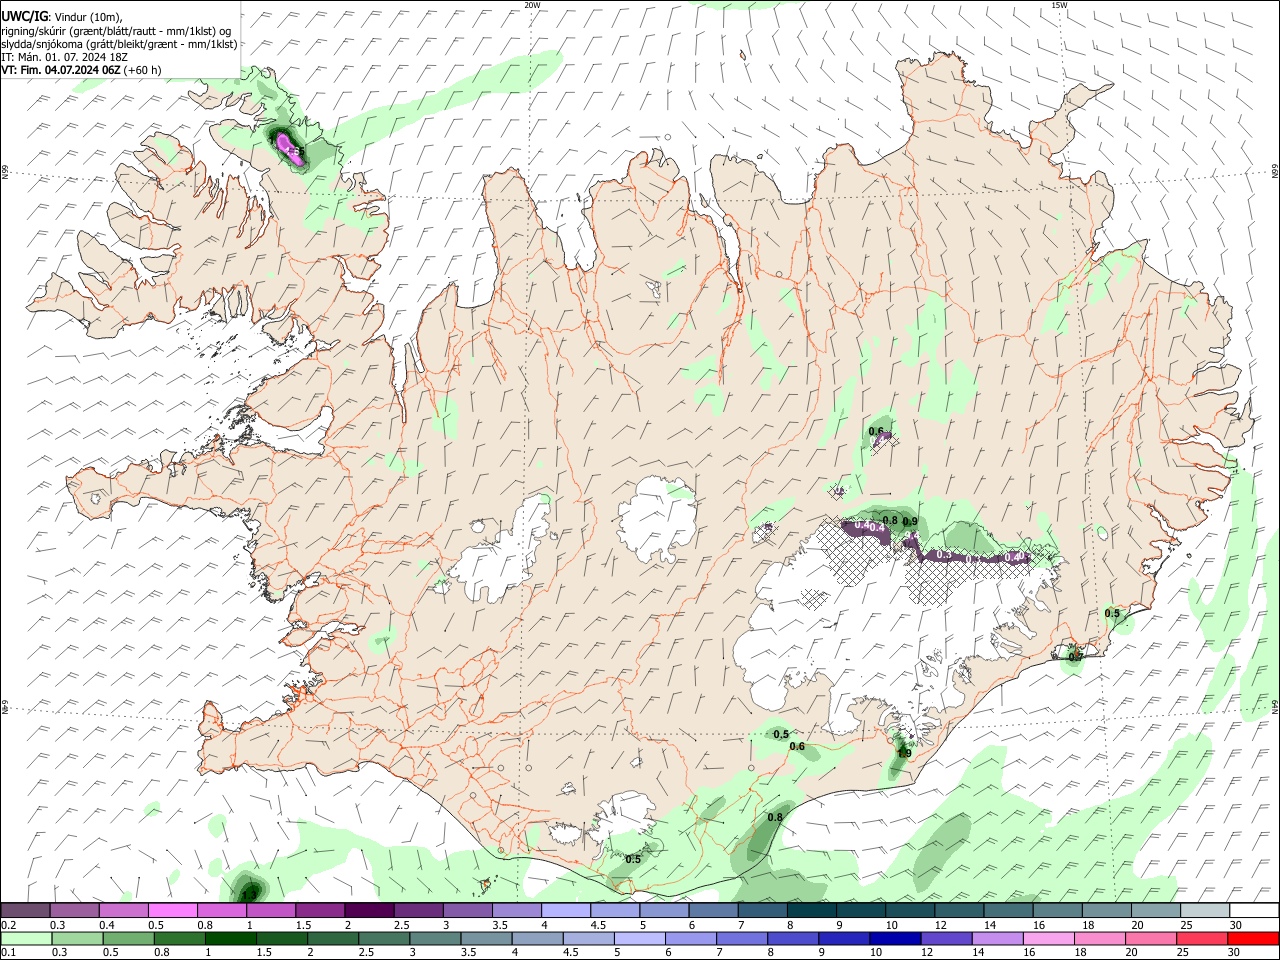The height and width of the screenshot is (960, 1280).
Task: Pick the deep blue 10 swatch in the lower row
Action: [x=895, y=938]
